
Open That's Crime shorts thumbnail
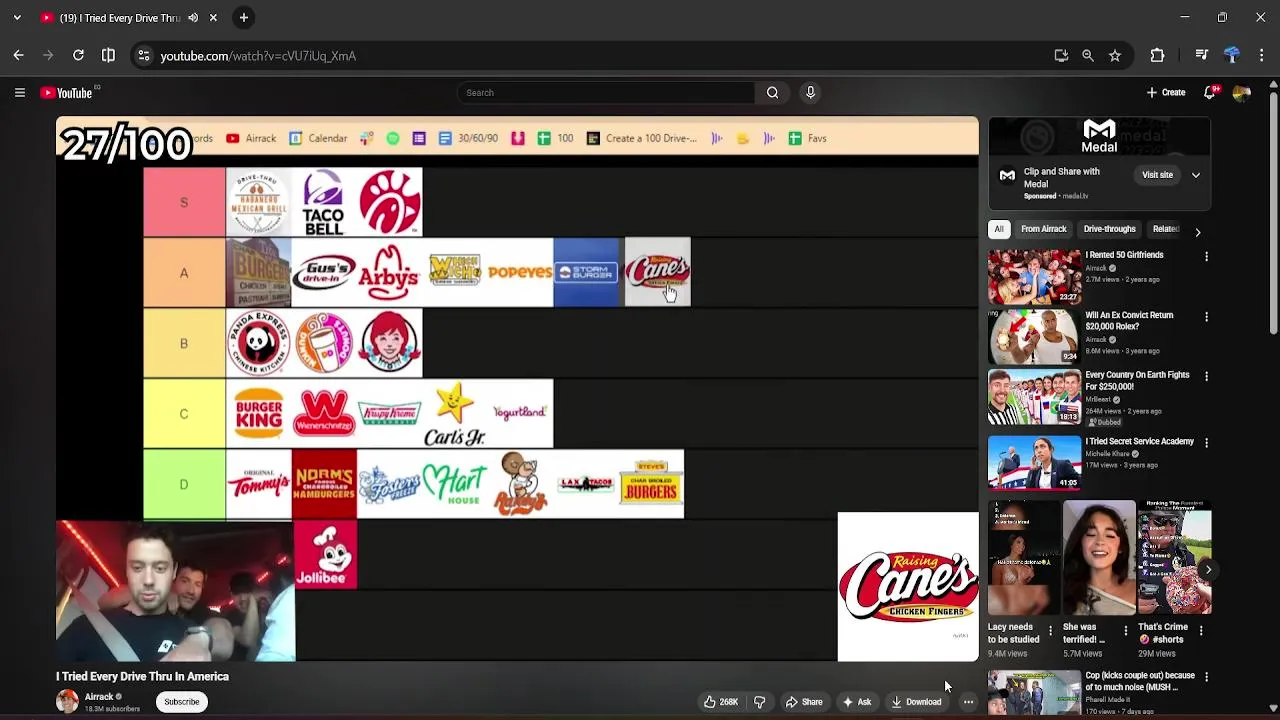pos(1174,558)
